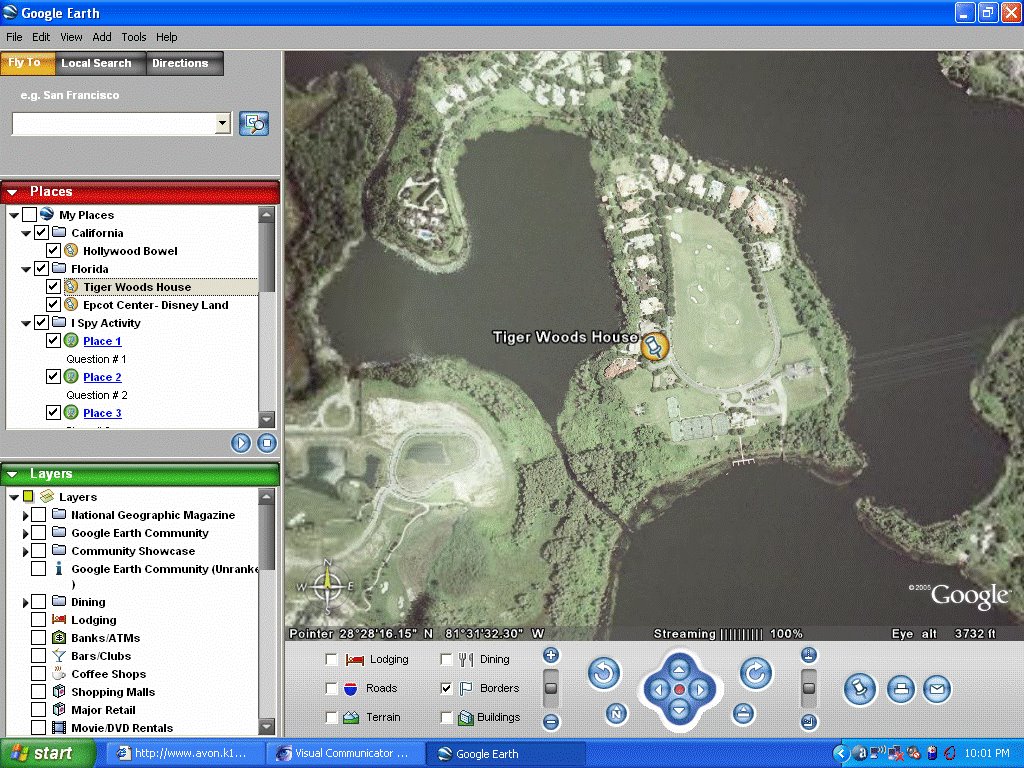
Task: Uncheck Borders checkbox below map
Action: click(x=446, y=688)
